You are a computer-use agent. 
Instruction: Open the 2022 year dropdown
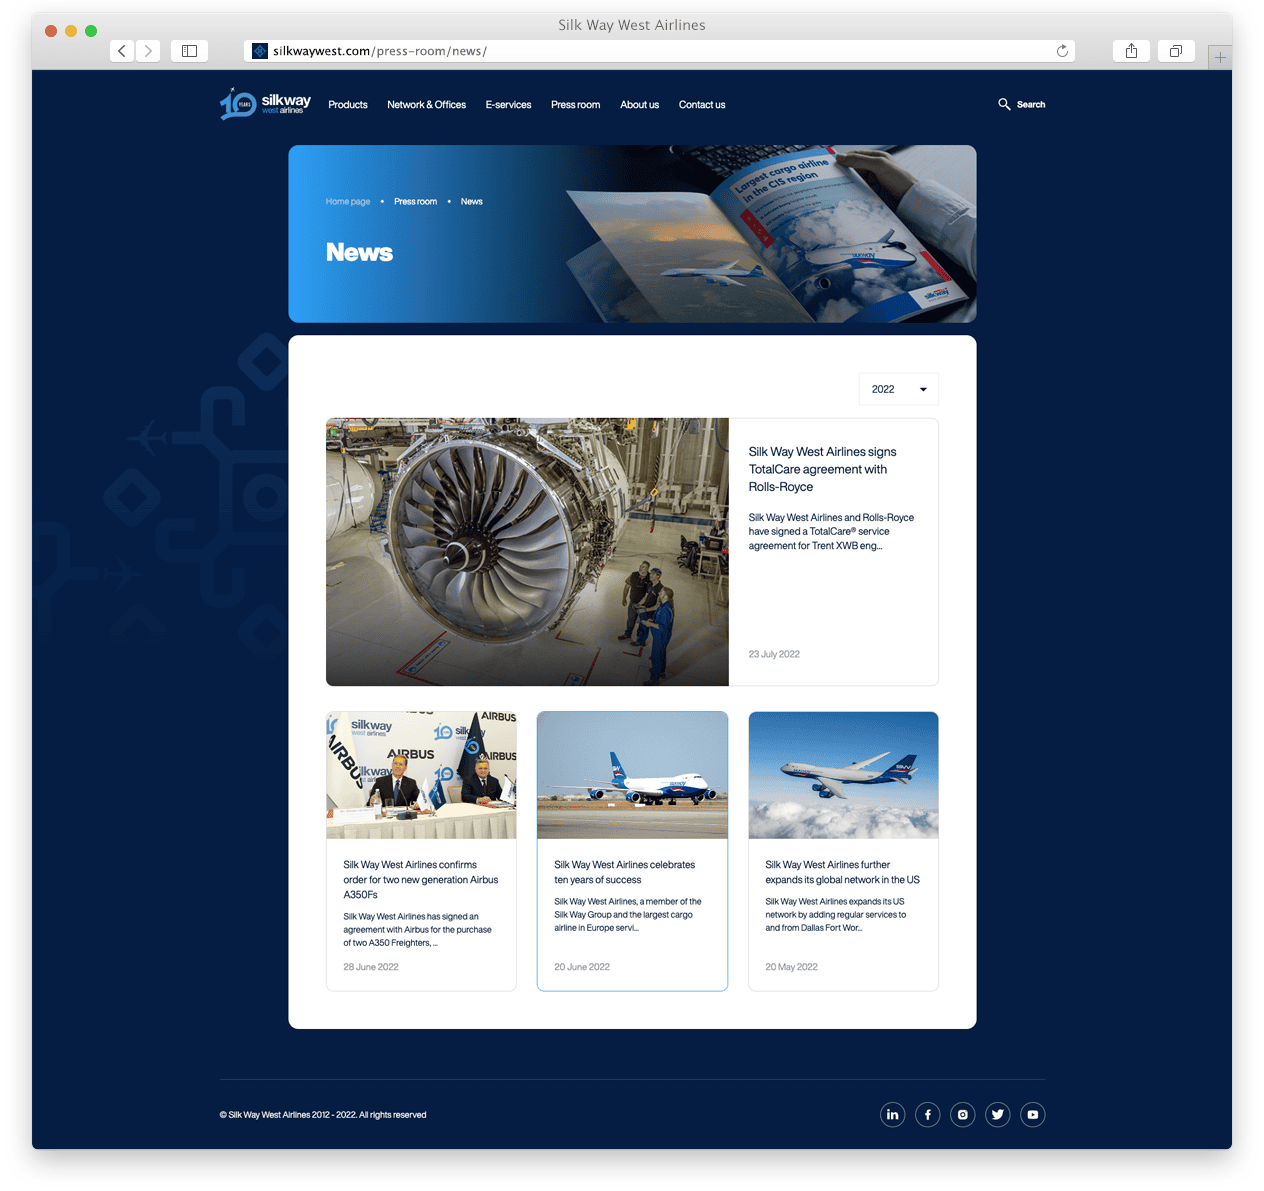coord(899,389)
